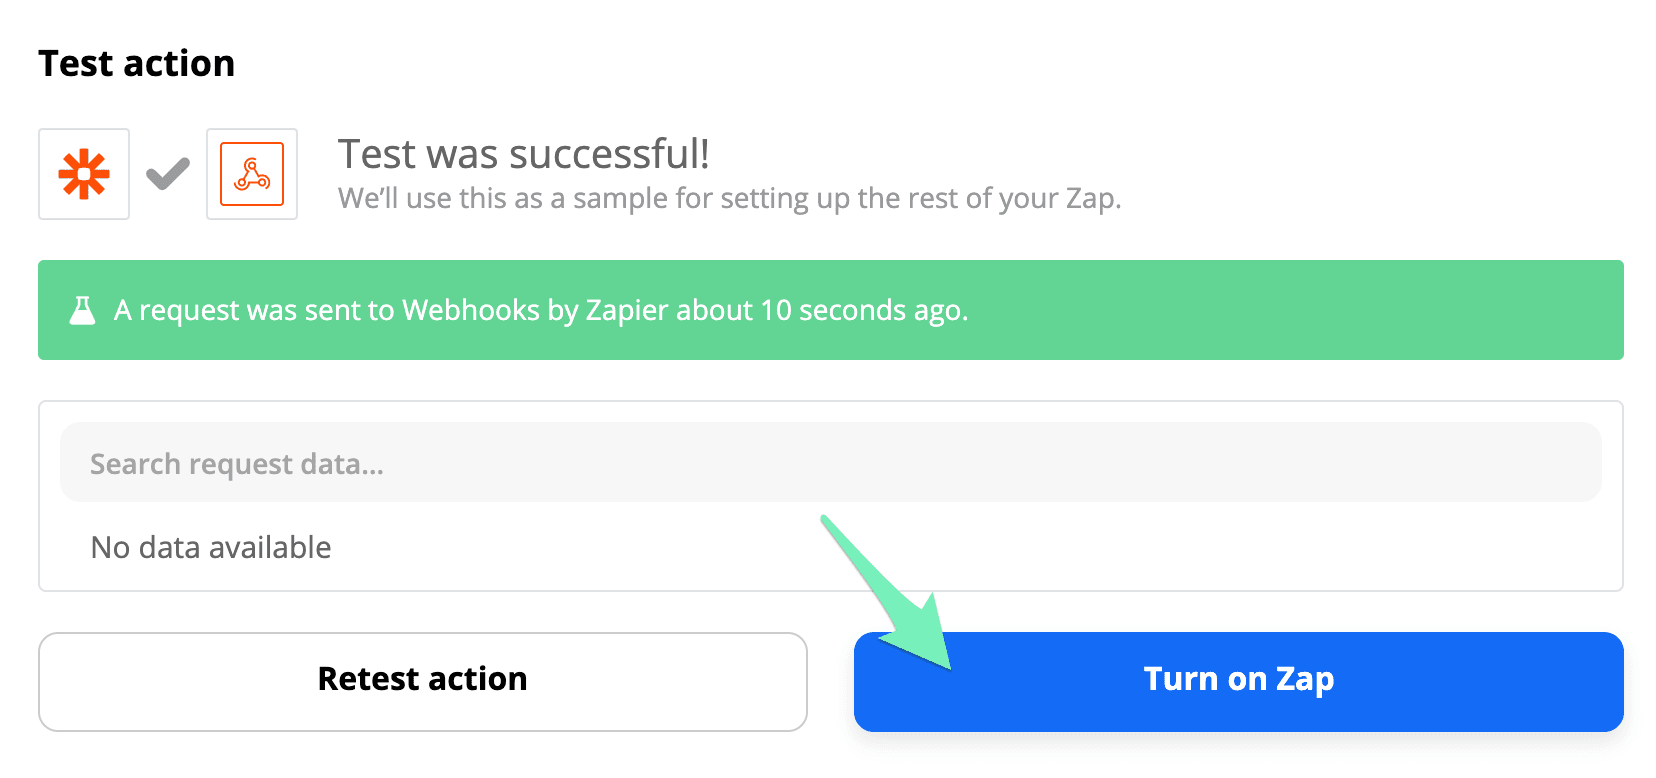Click the gray checkmark between app icons
Viewport: 1656px width, 778px height.
click(x=168, y=174)
